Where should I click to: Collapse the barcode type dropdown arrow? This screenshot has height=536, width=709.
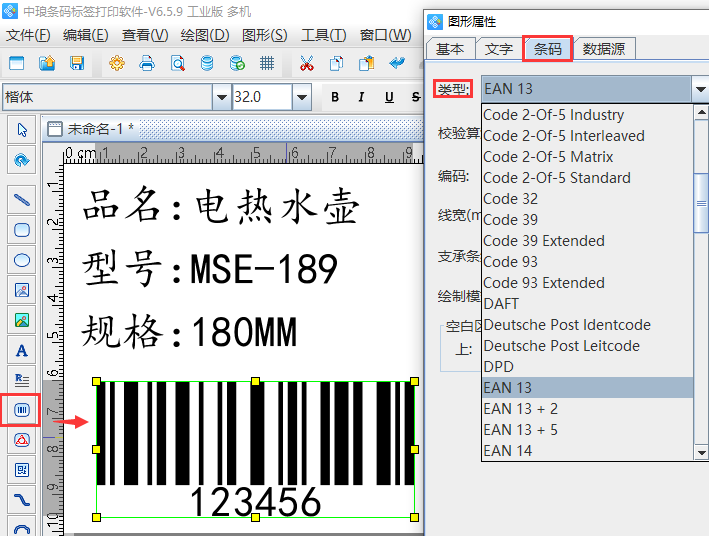pyautogui.click(x=700, y=89)
